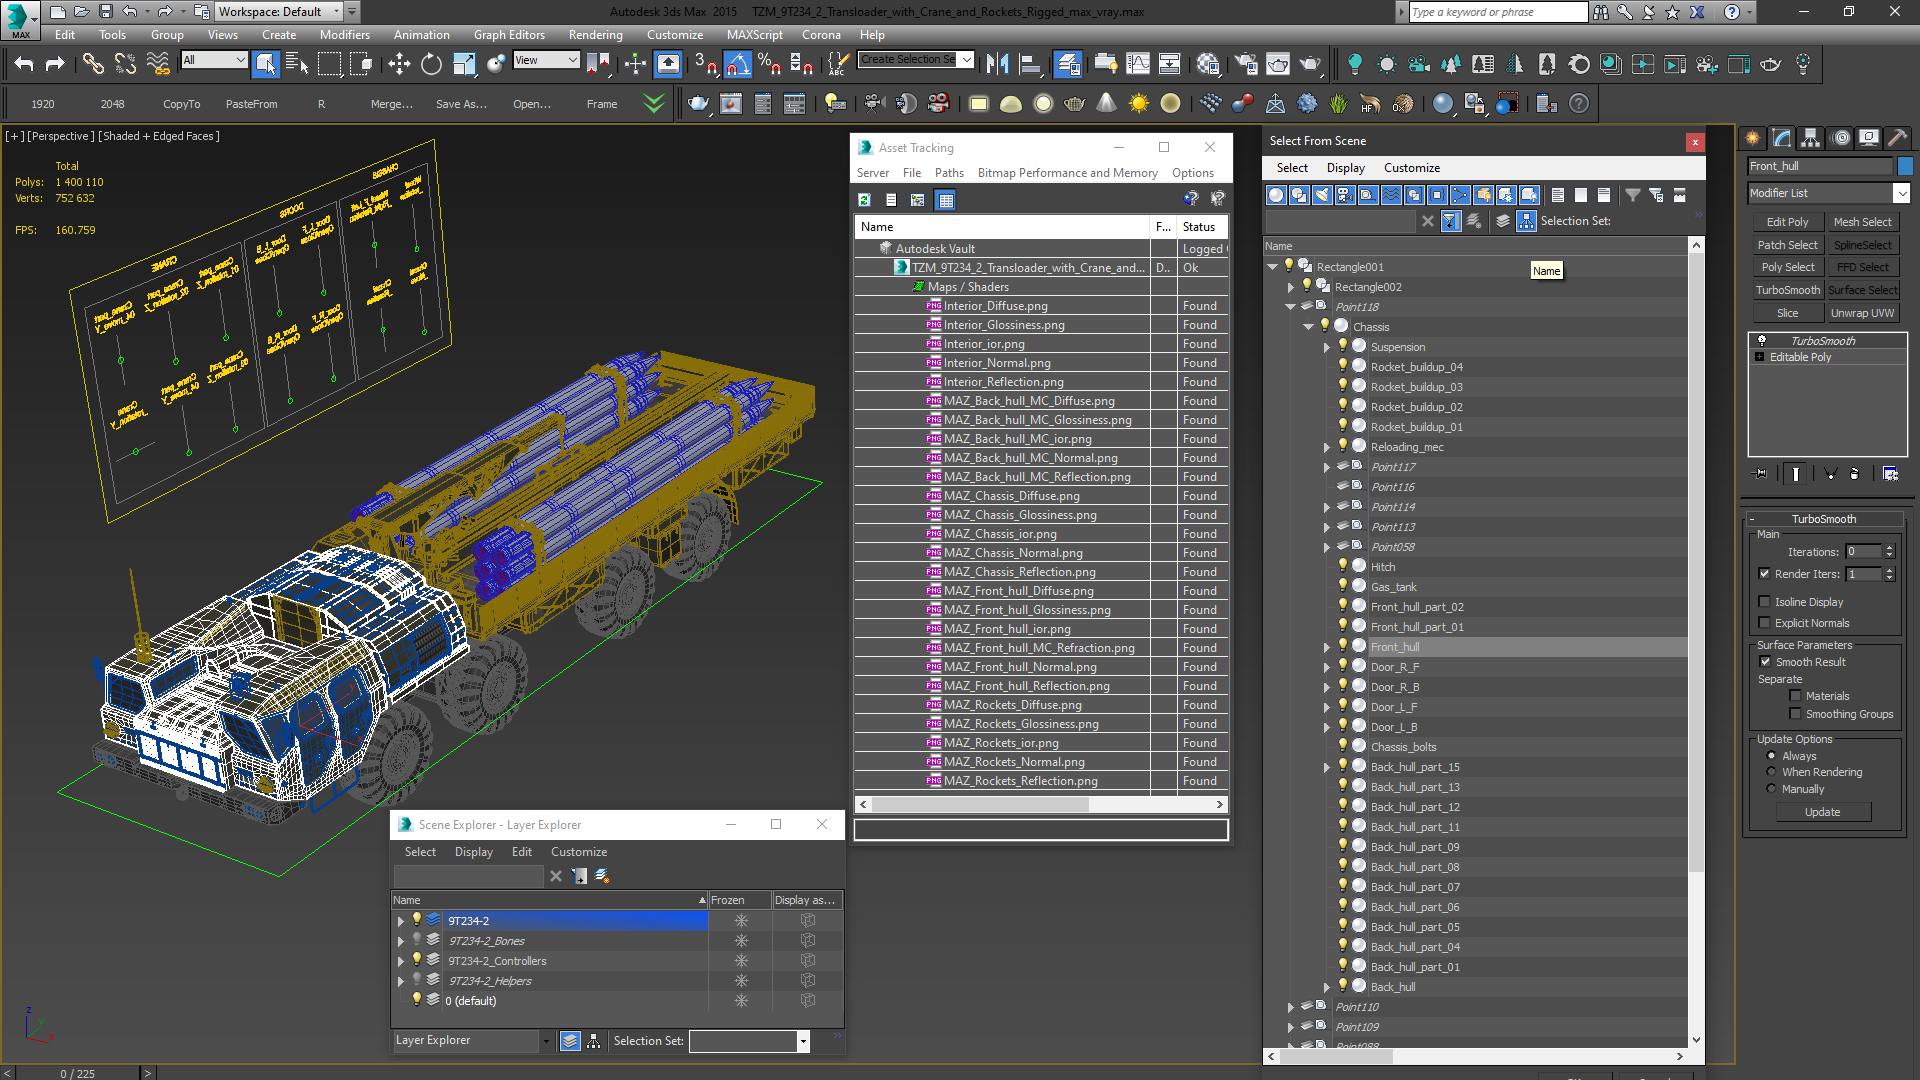The width and height of the screenshot is (1920, 1080).
Task: Click the Save As... toolbar button
Action: 461,104
